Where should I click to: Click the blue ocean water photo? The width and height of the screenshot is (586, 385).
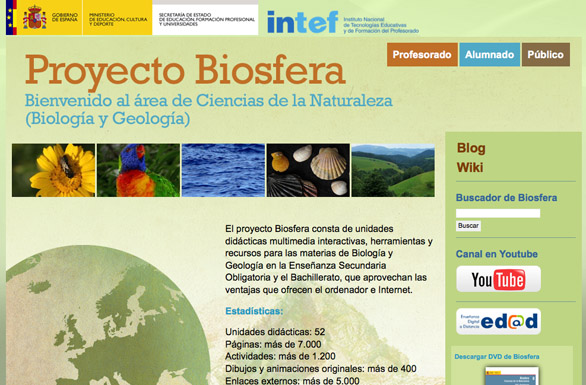(x=223, y=170)
